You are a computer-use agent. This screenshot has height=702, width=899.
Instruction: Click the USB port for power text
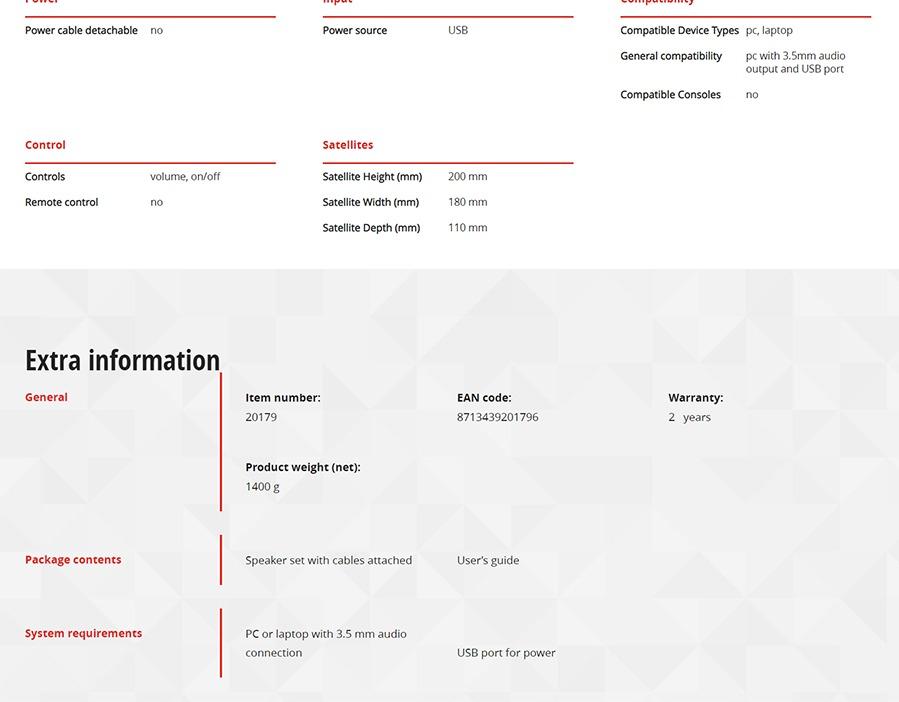[506, 653]
